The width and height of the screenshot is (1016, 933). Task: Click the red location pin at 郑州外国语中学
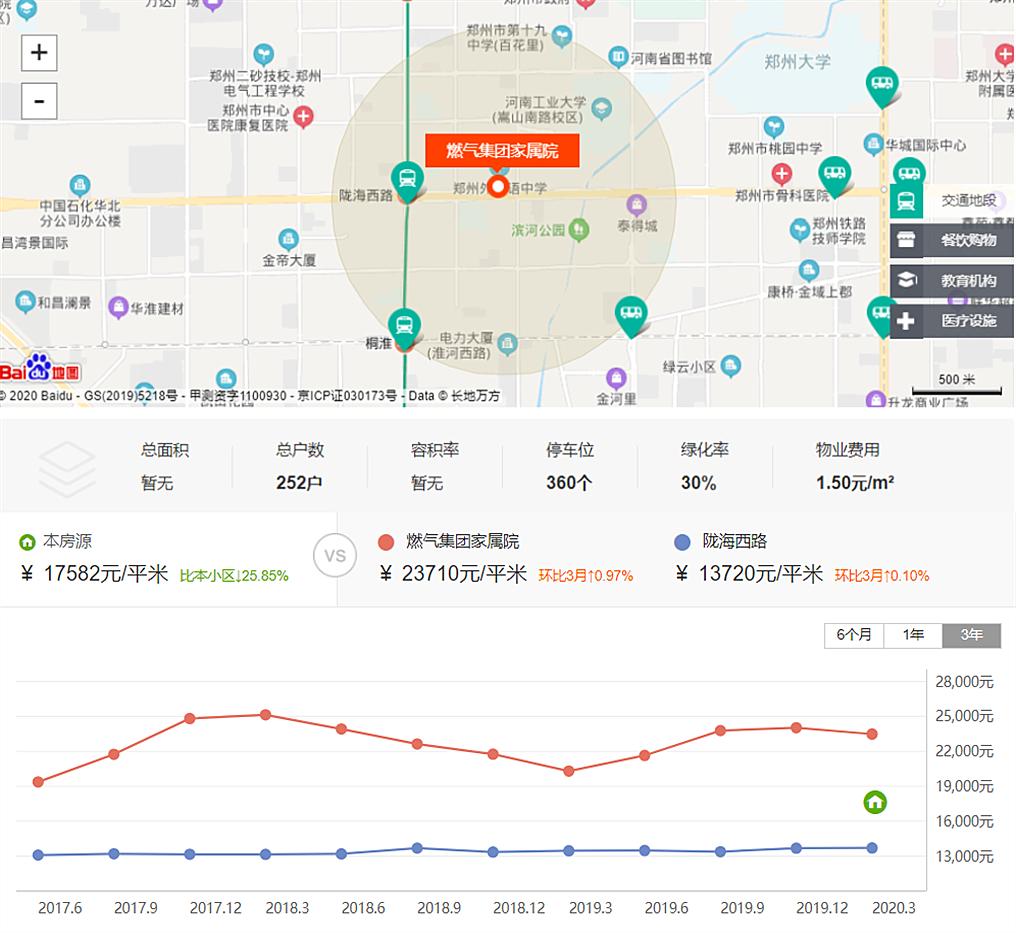pyautogui.click(x=497, y=185)
